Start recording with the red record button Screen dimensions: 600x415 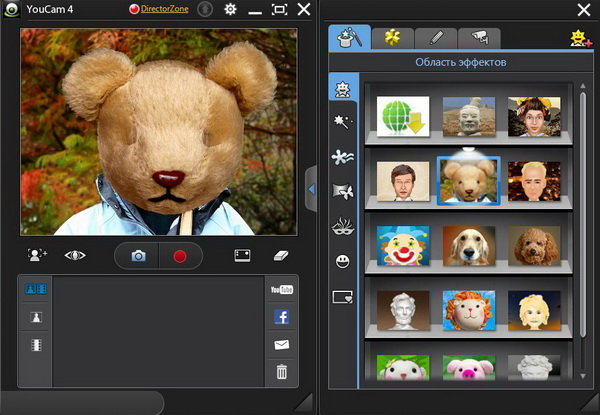(180, 256)
